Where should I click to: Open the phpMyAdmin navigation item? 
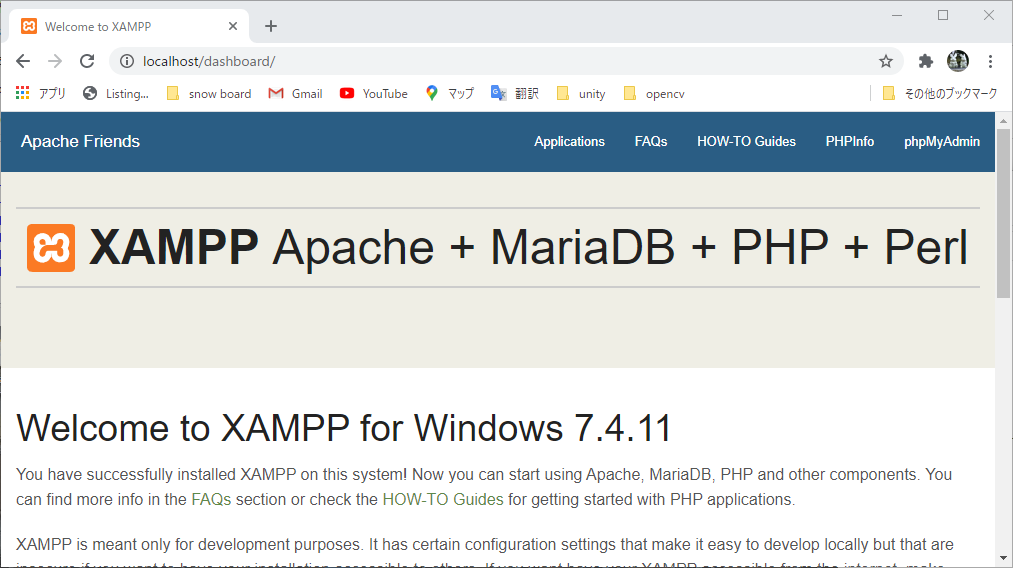(941, 141)
